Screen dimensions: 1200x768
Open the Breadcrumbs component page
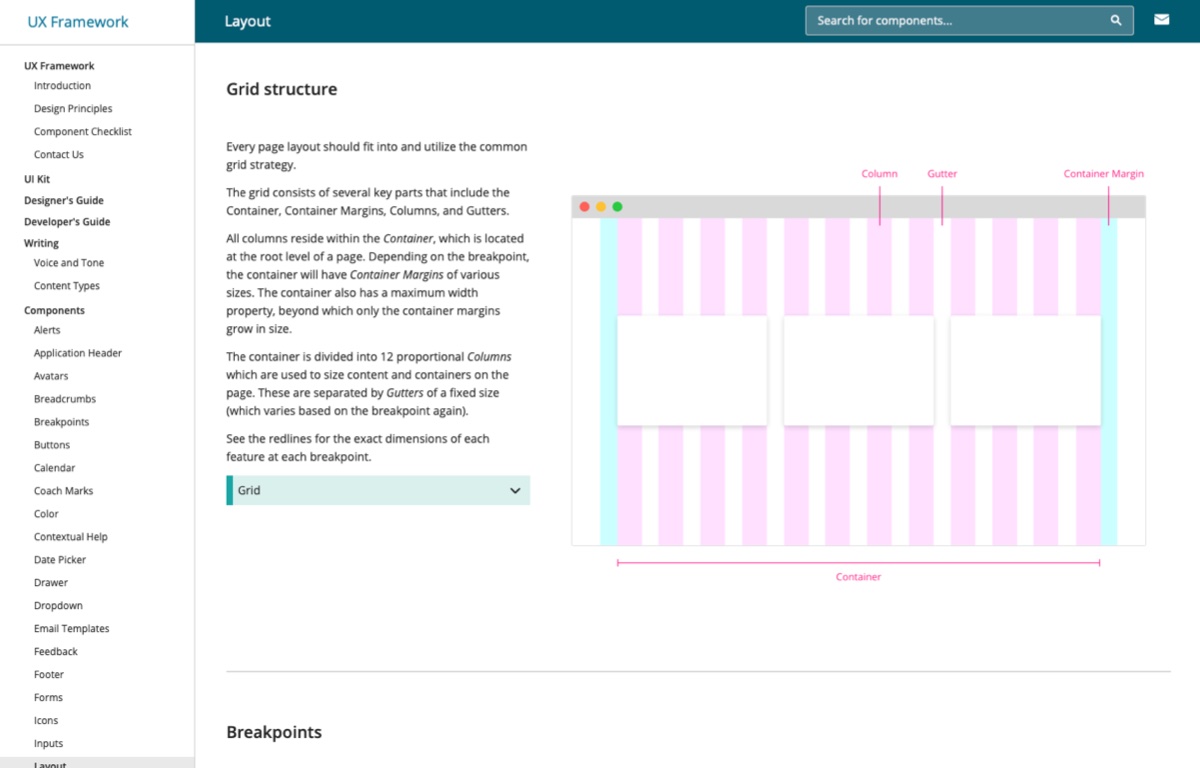[65, 399]
